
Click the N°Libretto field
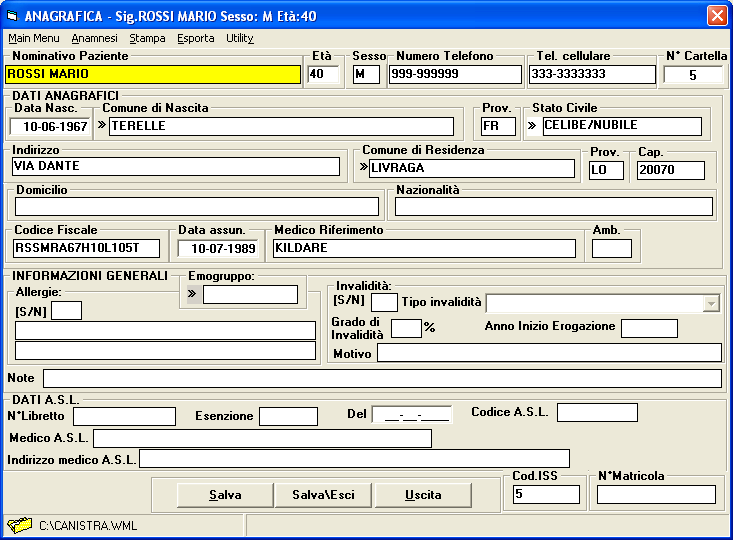(125, 416)
